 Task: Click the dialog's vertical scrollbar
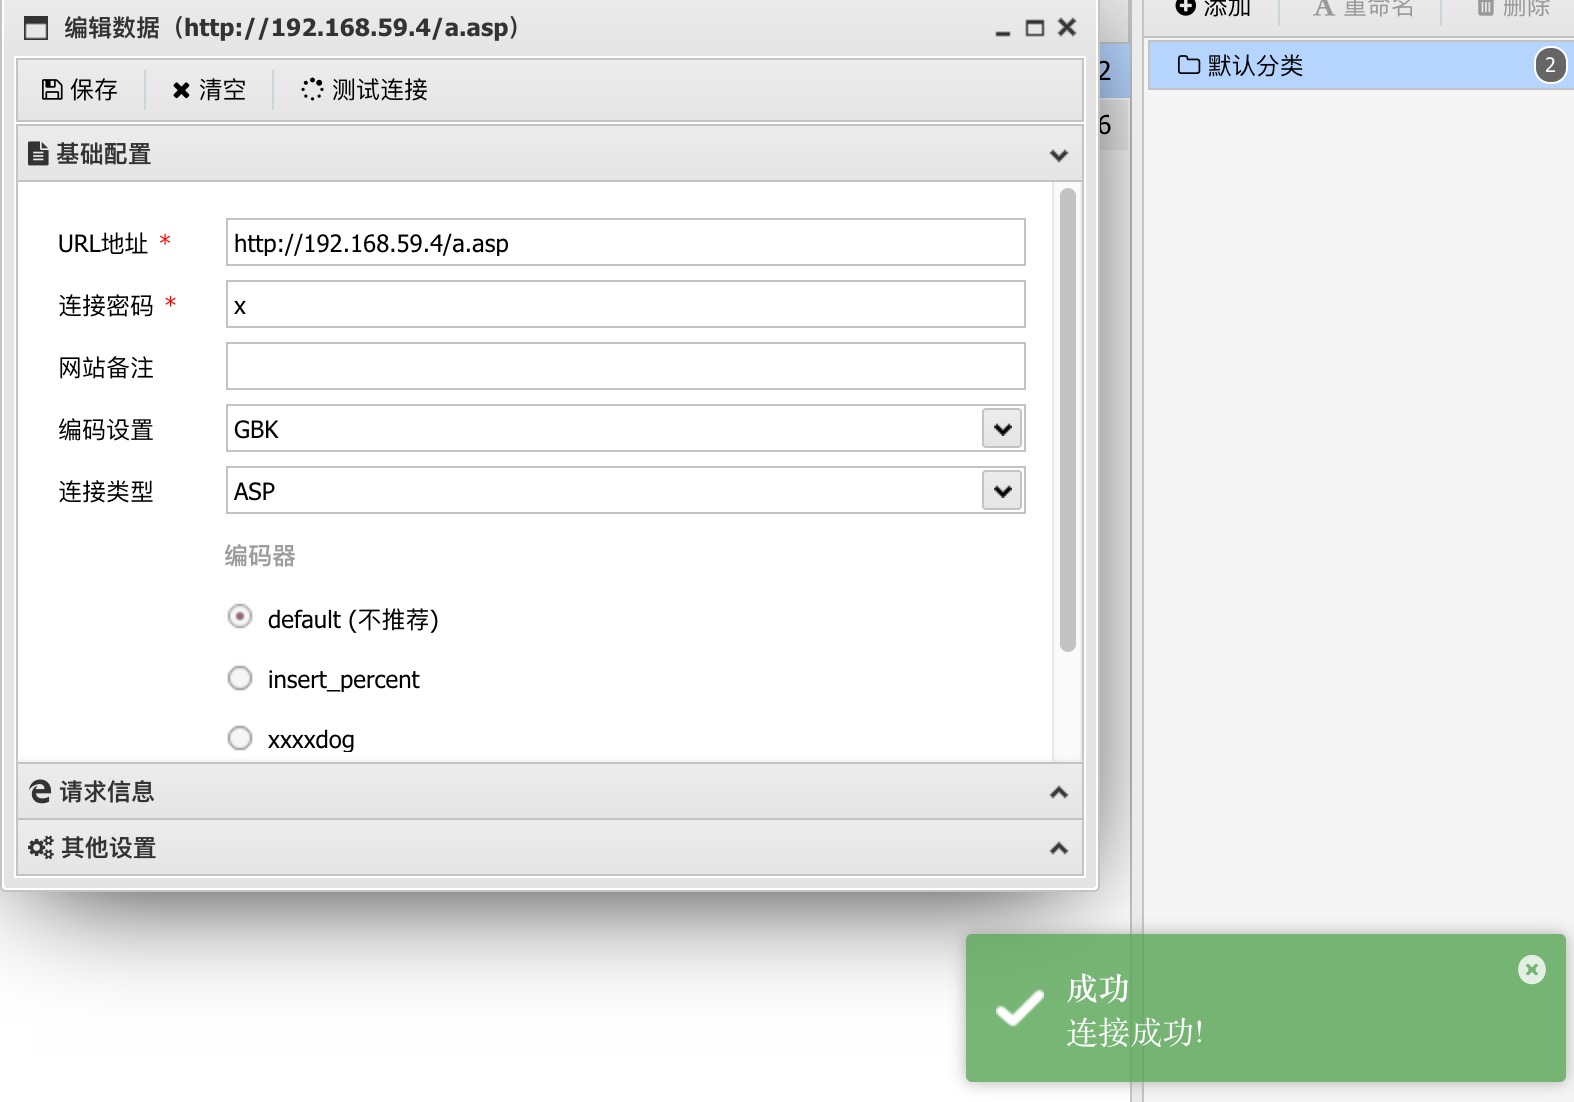pyautogui.click(x=1068, y=420)
